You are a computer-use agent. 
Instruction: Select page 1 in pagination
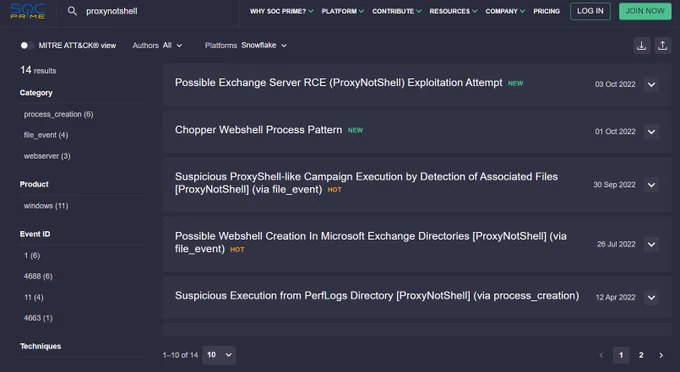[x=621, y=355]
